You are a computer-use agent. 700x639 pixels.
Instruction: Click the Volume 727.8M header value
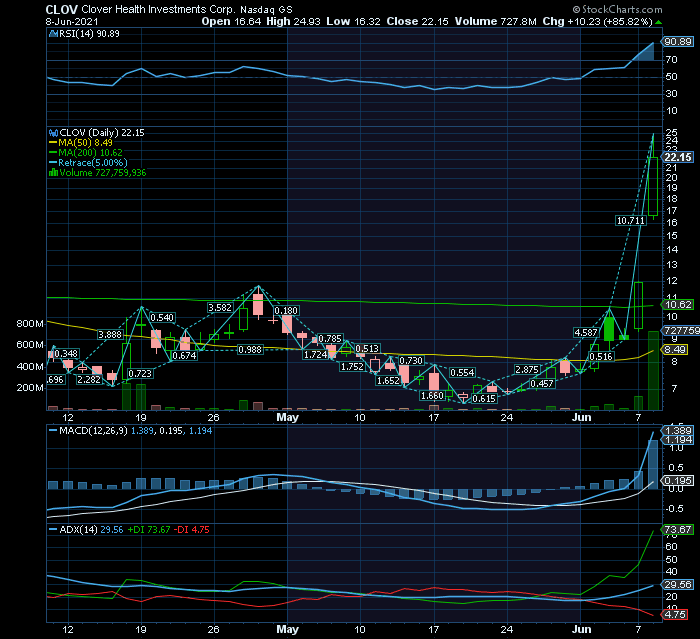(496, 21)
